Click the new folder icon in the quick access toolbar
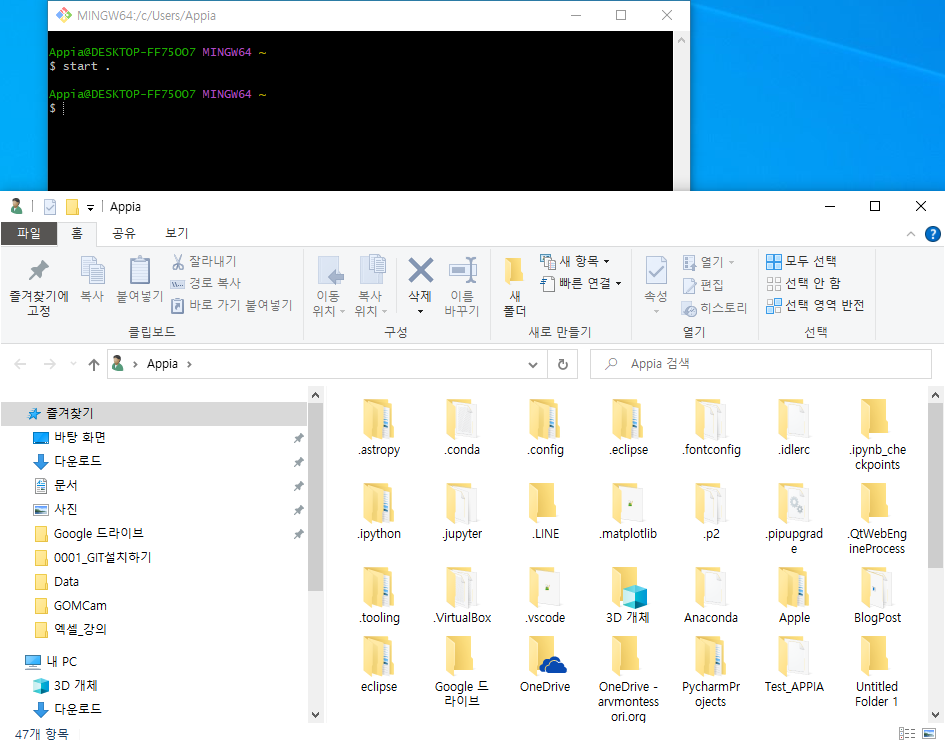The height and width of the screenshot is (747, 945). click(72, 207)
